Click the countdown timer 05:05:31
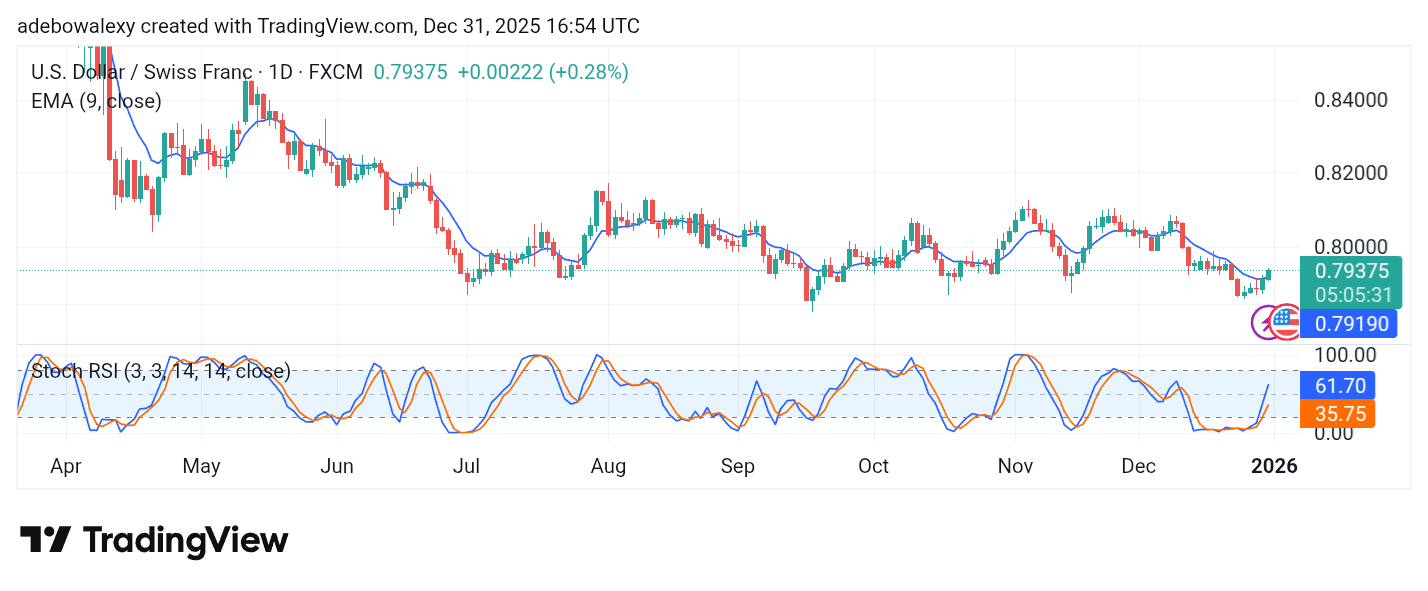The width and height of the screenshot is (1428, 591). pyautogui.click(x=1352, y=295)
